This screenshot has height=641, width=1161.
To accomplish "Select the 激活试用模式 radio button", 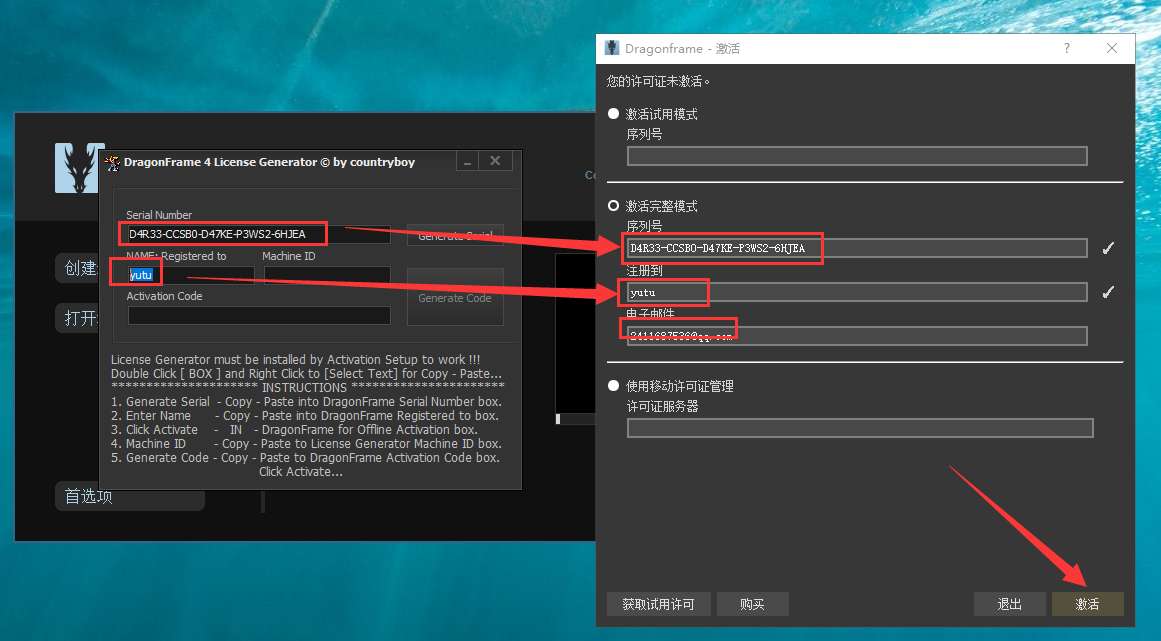I will point(613,114).
